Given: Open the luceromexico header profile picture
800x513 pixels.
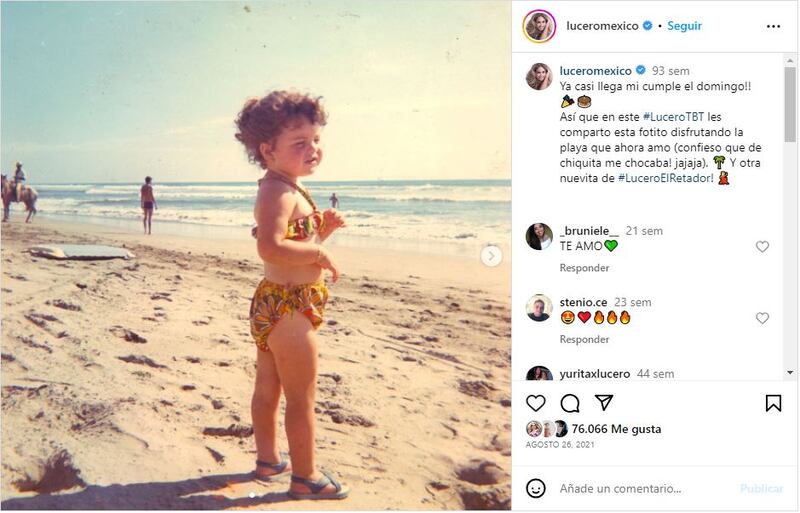Looking at the screenshot, I should pos(539,26).
